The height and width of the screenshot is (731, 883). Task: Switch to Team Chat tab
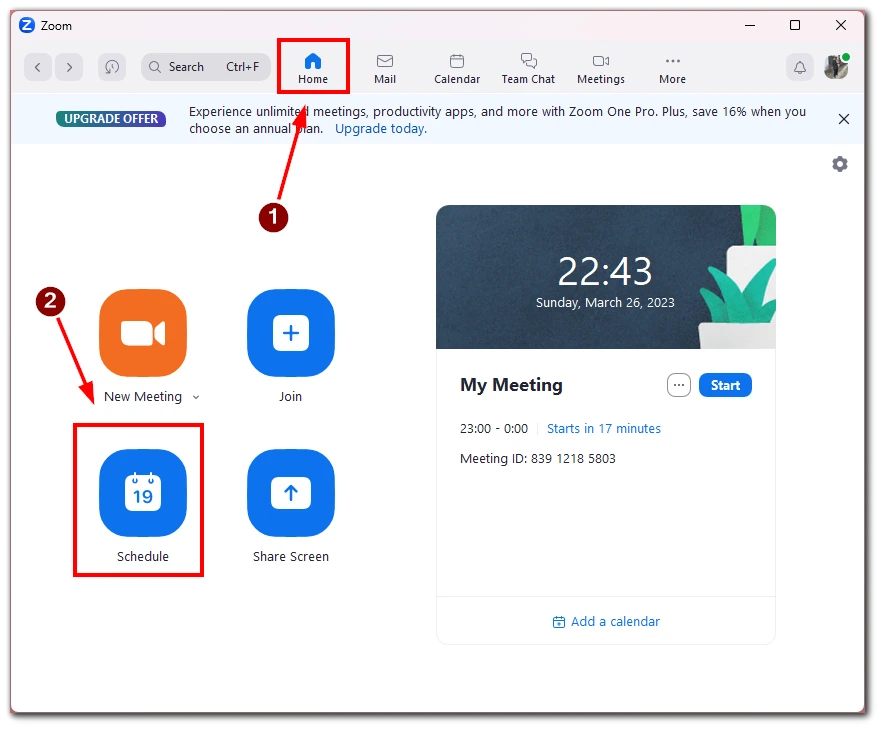(x=528, y=68)
